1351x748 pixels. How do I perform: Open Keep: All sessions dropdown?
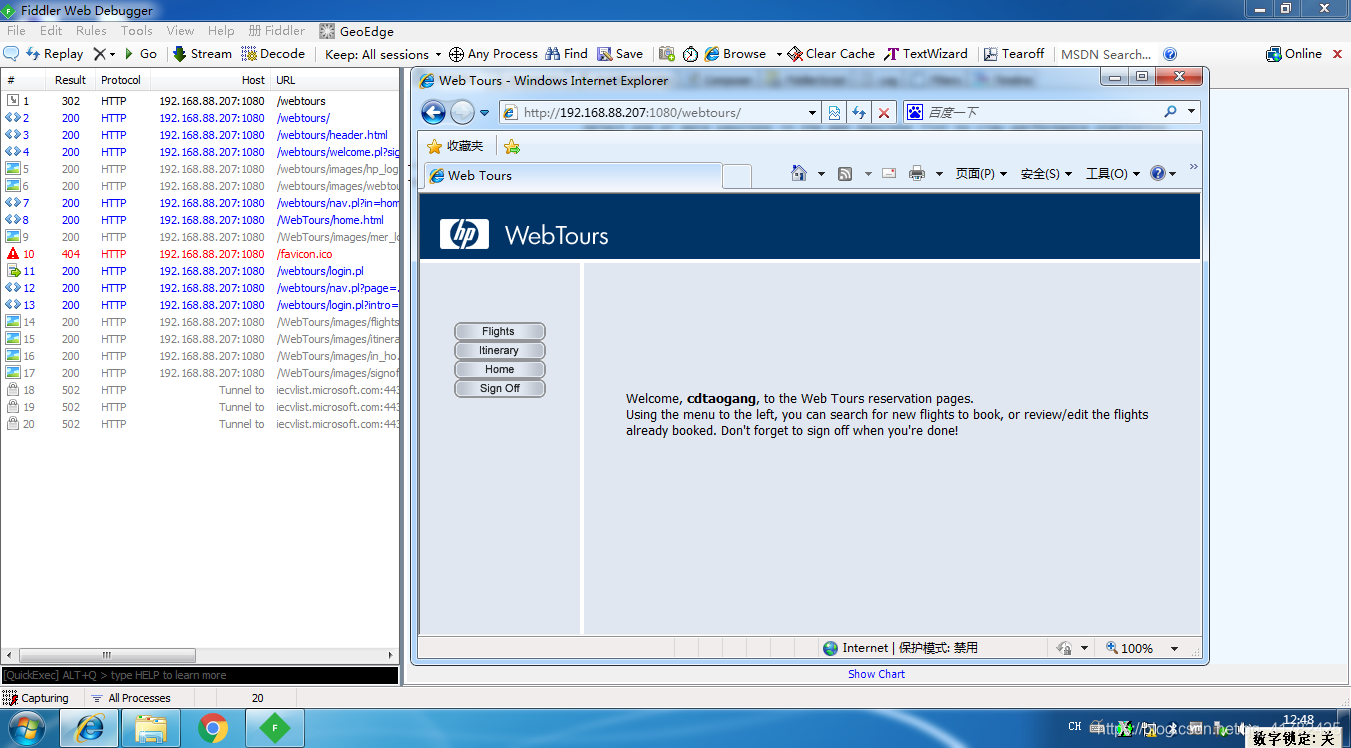click(383, 54)
